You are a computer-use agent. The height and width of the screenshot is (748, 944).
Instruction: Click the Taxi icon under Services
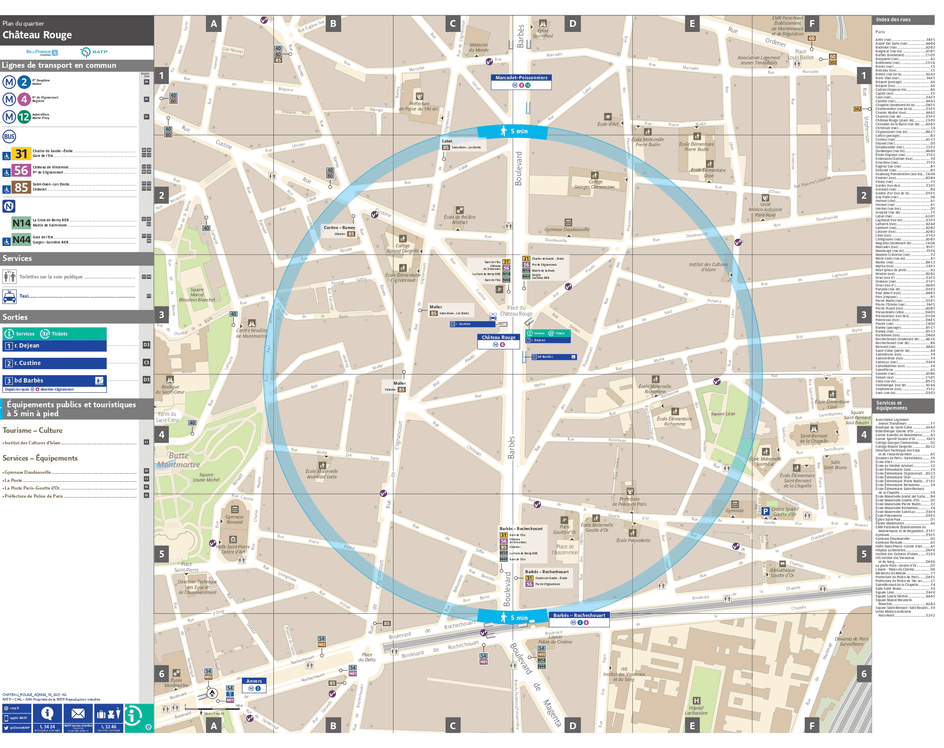coord(9,296)
